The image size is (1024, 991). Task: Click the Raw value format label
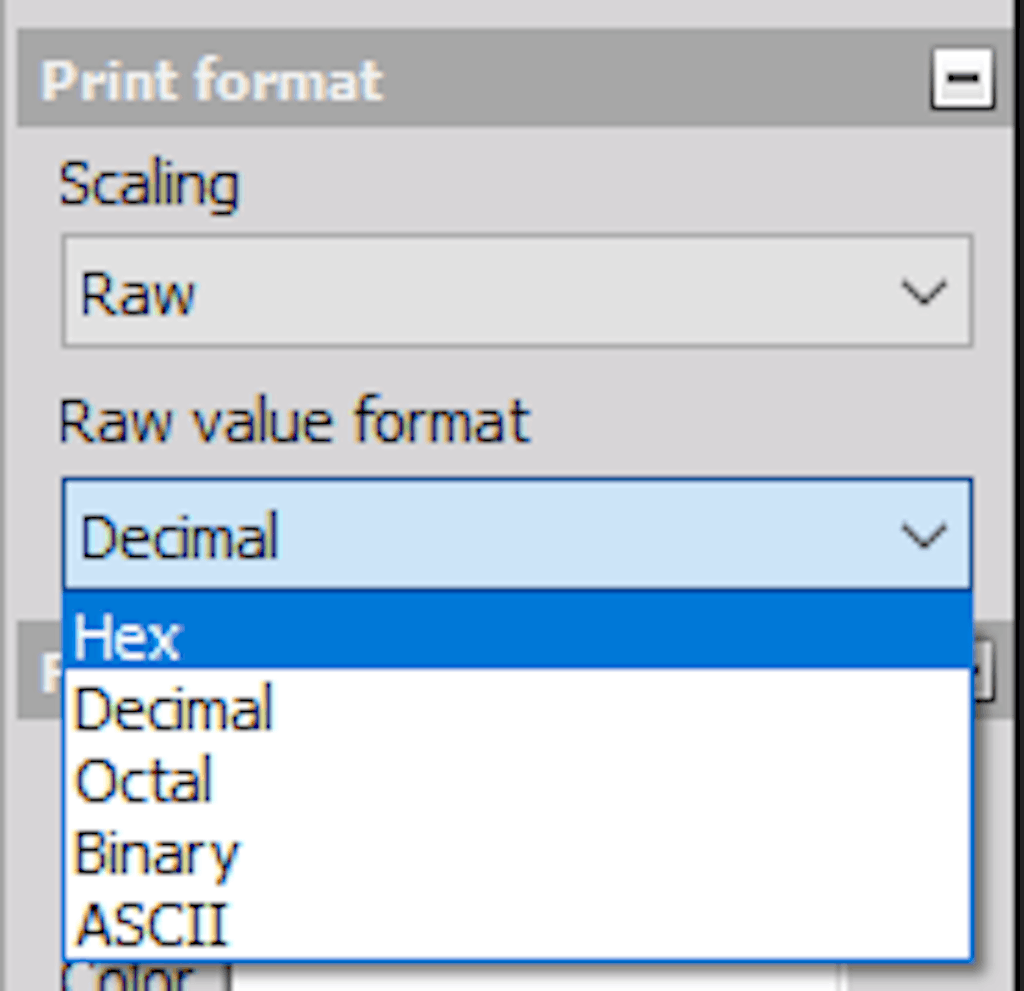[x=295, y=421]
